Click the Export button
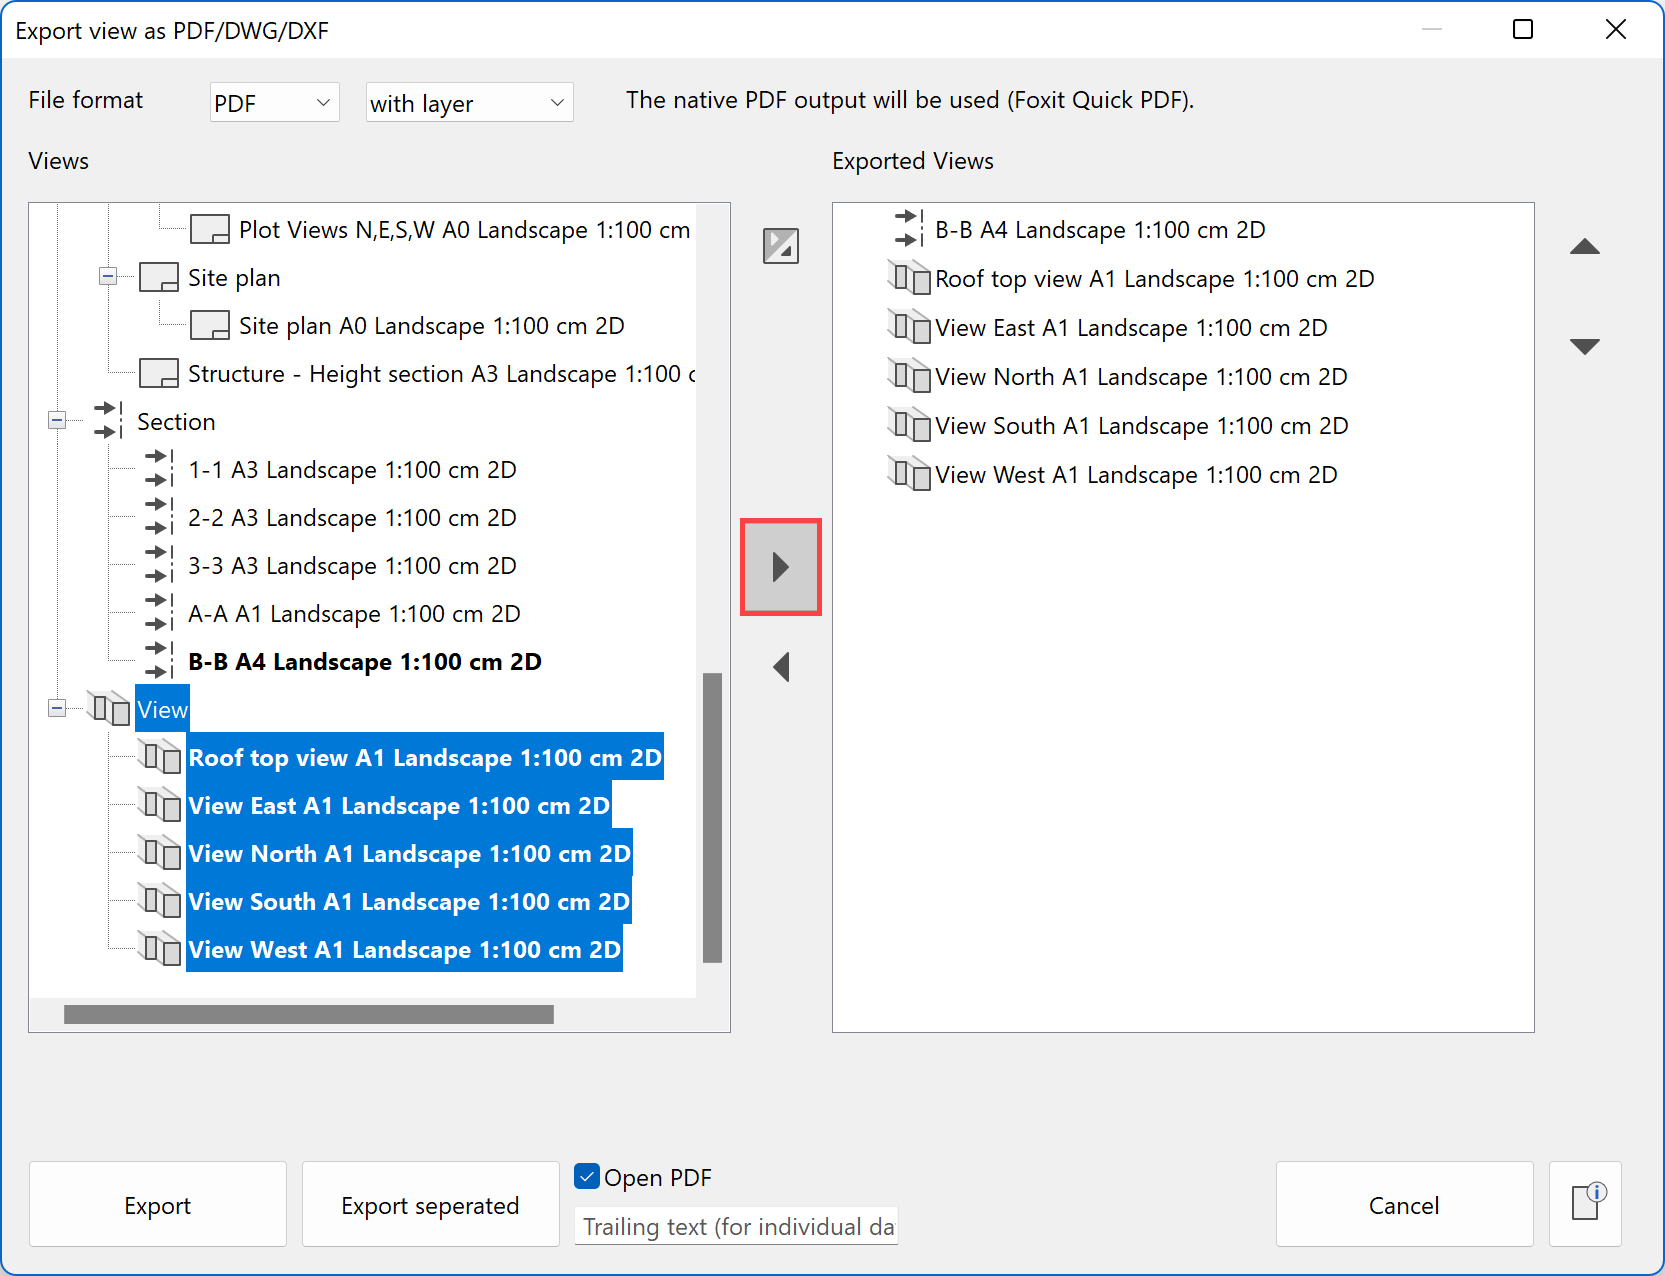 157,1204
